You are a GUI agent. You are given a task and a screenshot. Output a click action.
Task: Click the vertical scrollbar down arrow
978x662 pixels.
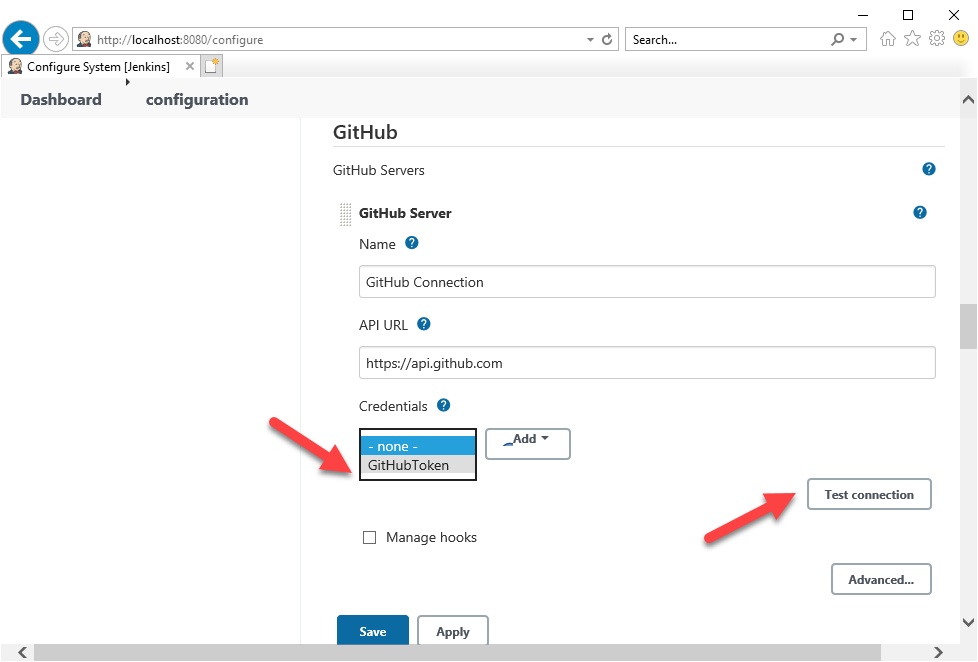click(x=969, y=622)
